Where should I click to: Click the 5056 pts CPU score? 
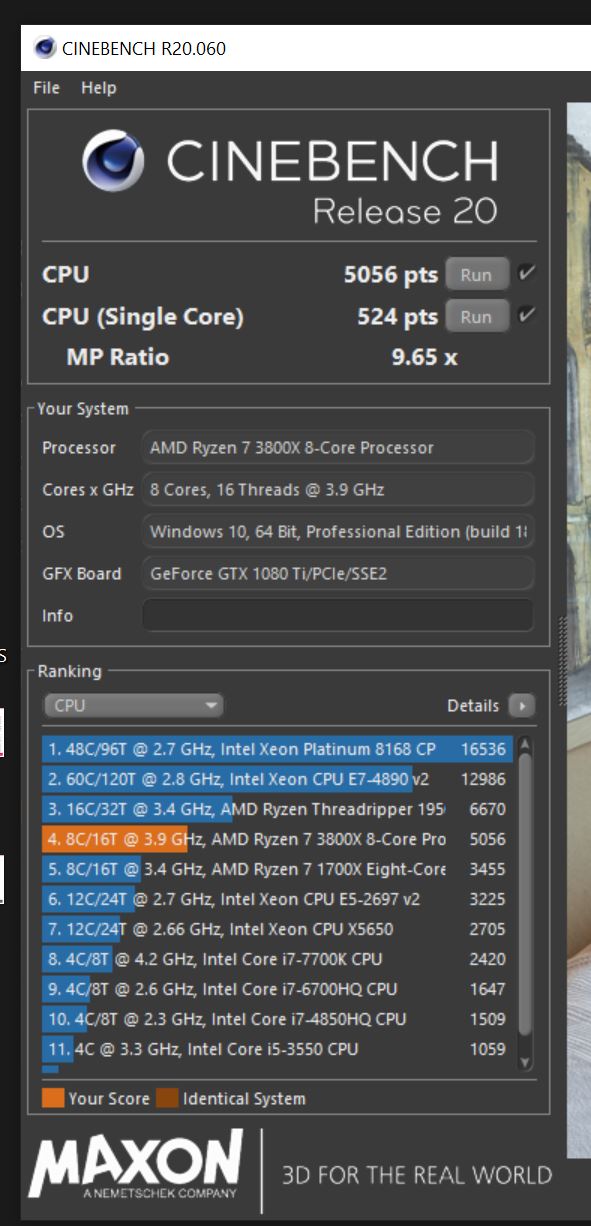391,274
